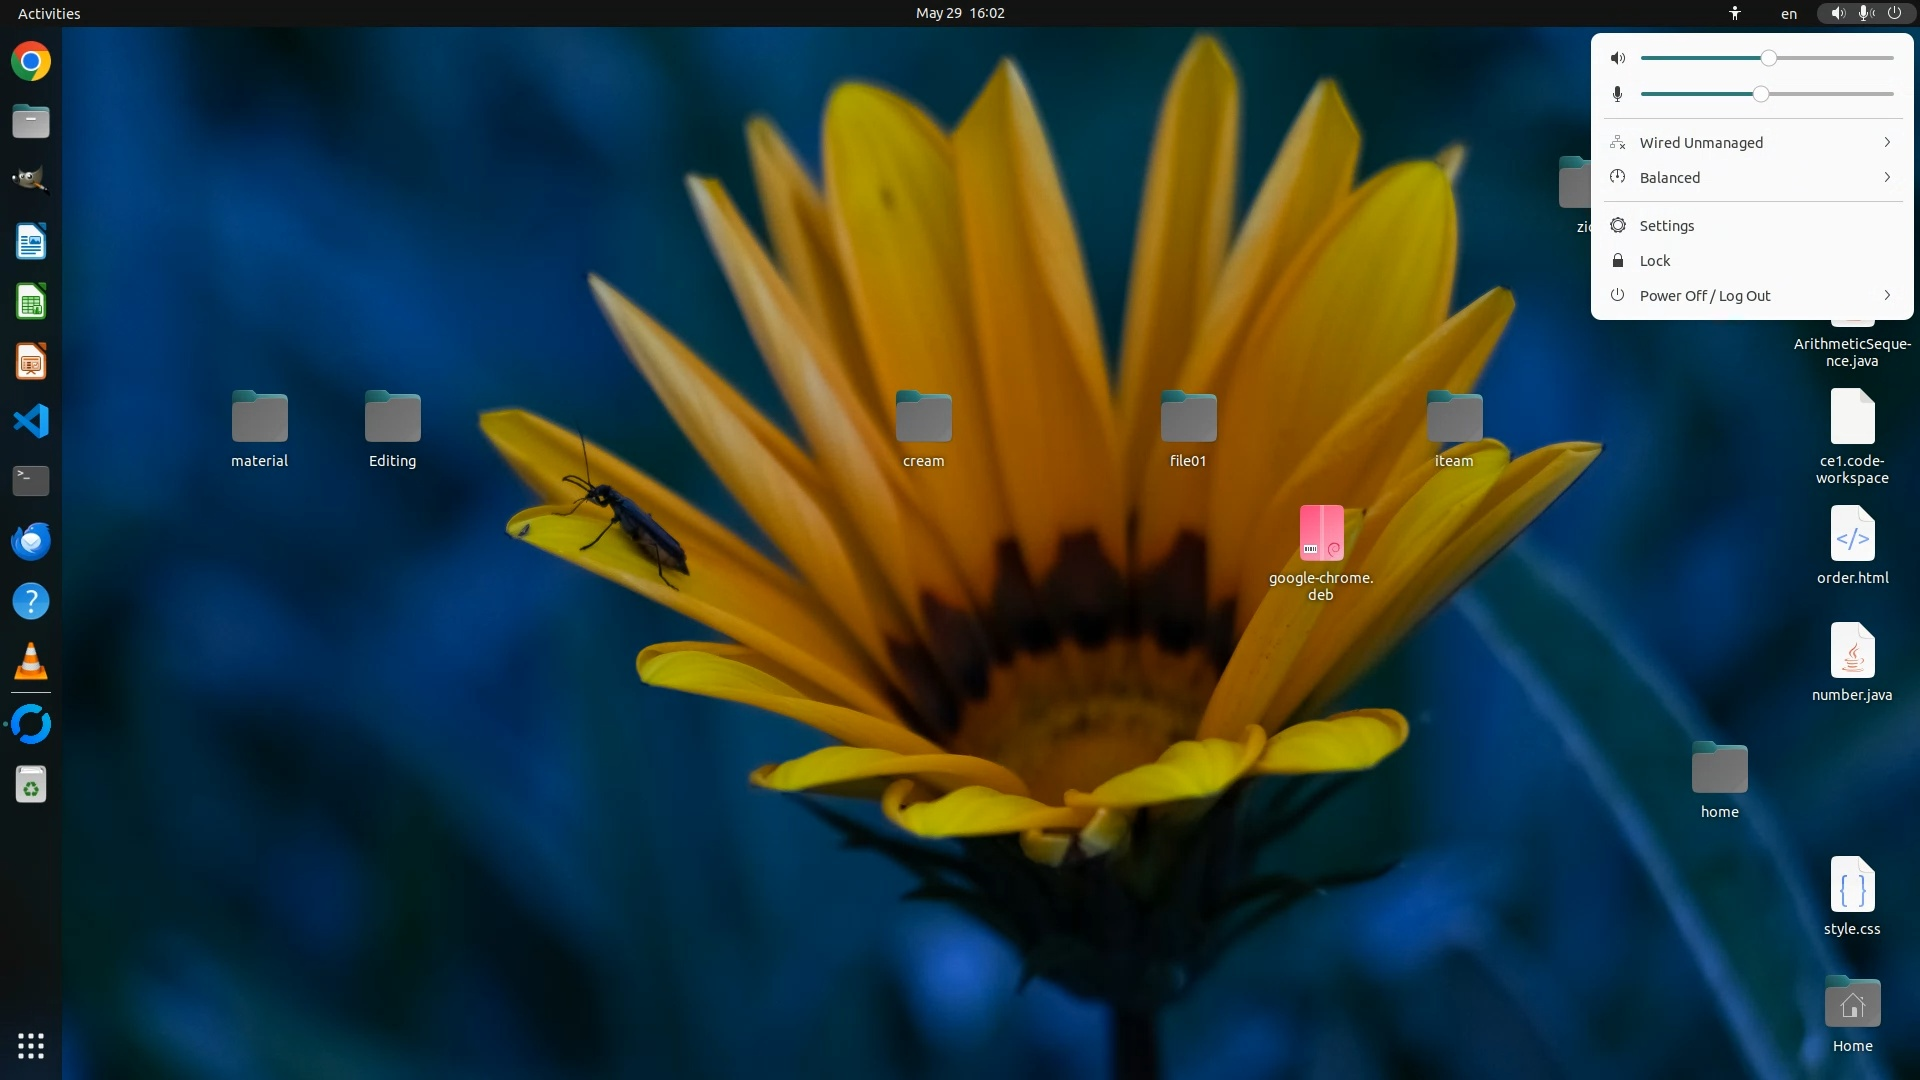Click the Activities button
1920x1080 pixels.
coord(49,13)
